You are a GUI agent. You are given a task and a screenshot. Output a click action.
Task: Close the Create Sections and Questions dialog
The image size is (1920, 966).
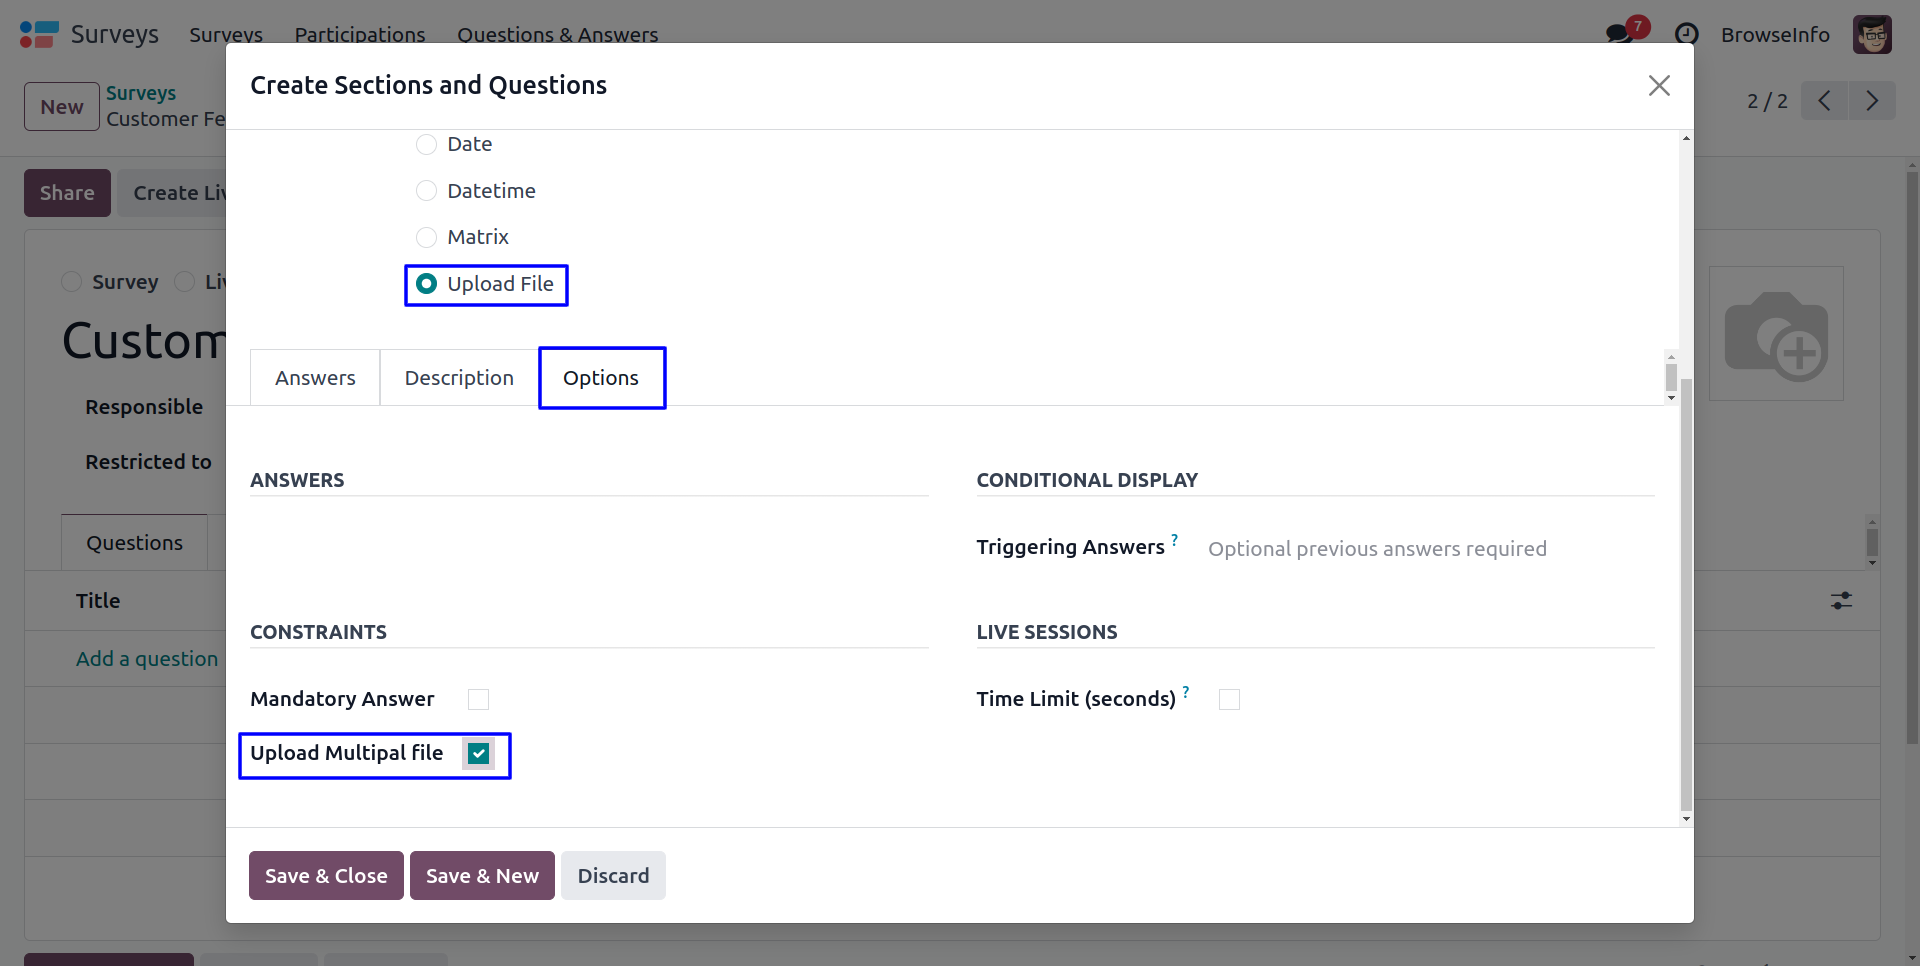[1659, 86]
